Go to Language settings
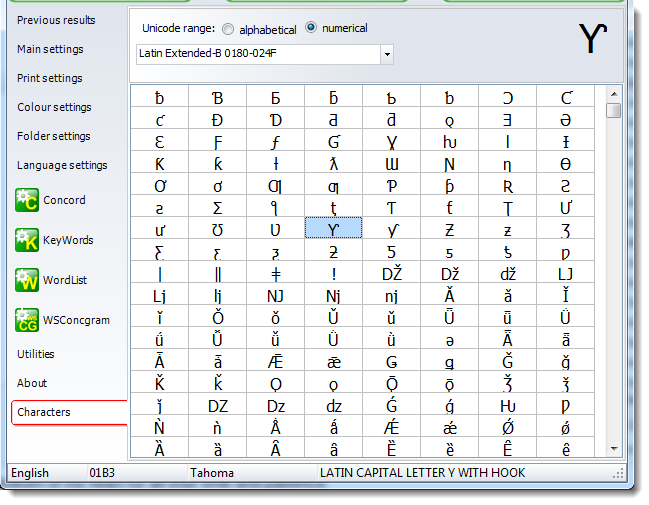Image resolution: width=649 pixels, height=505 pixels. 62,165
